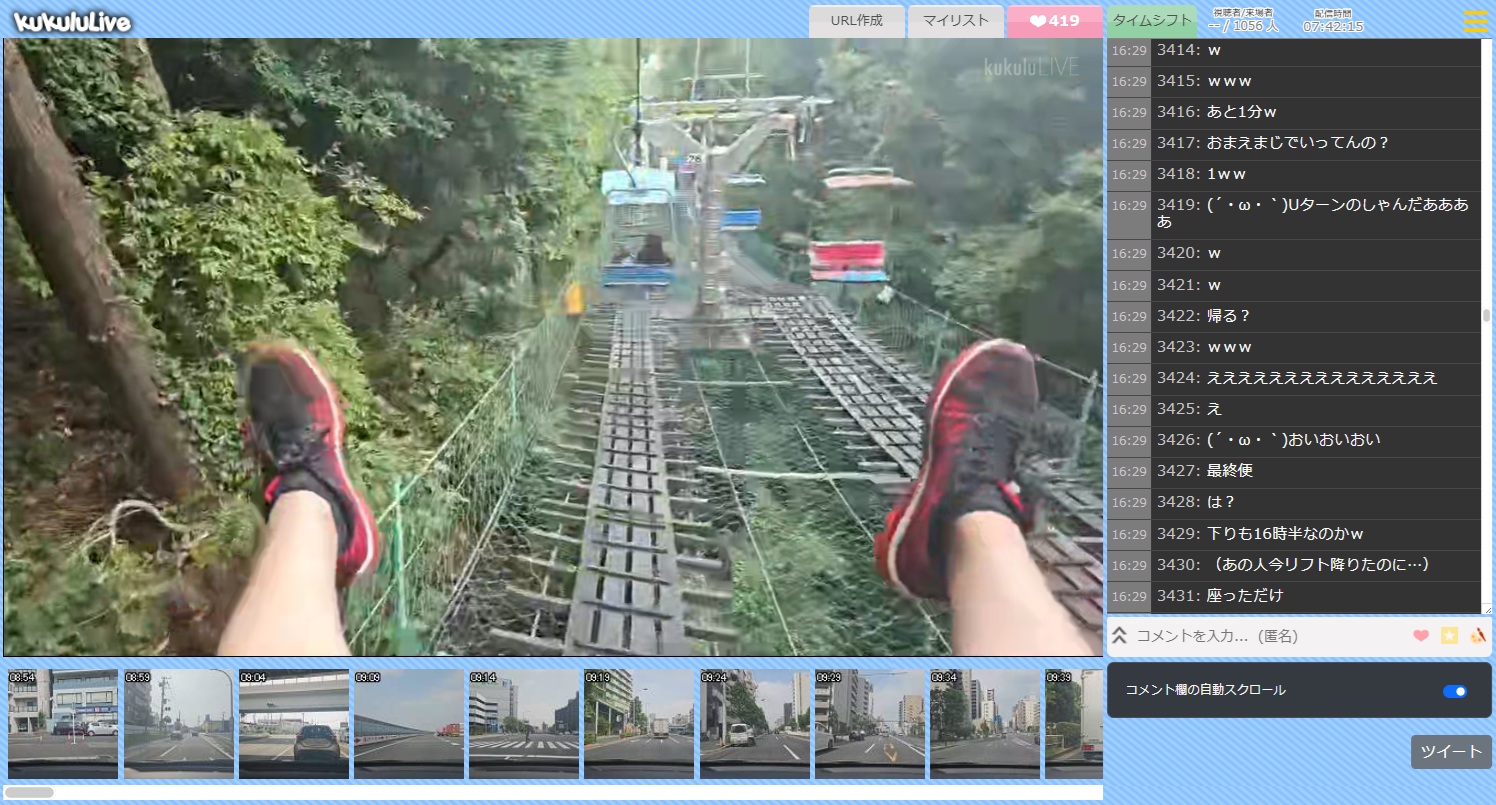
Task: Click the yellow star icon in comment box
Action: tap(1449, 635)
